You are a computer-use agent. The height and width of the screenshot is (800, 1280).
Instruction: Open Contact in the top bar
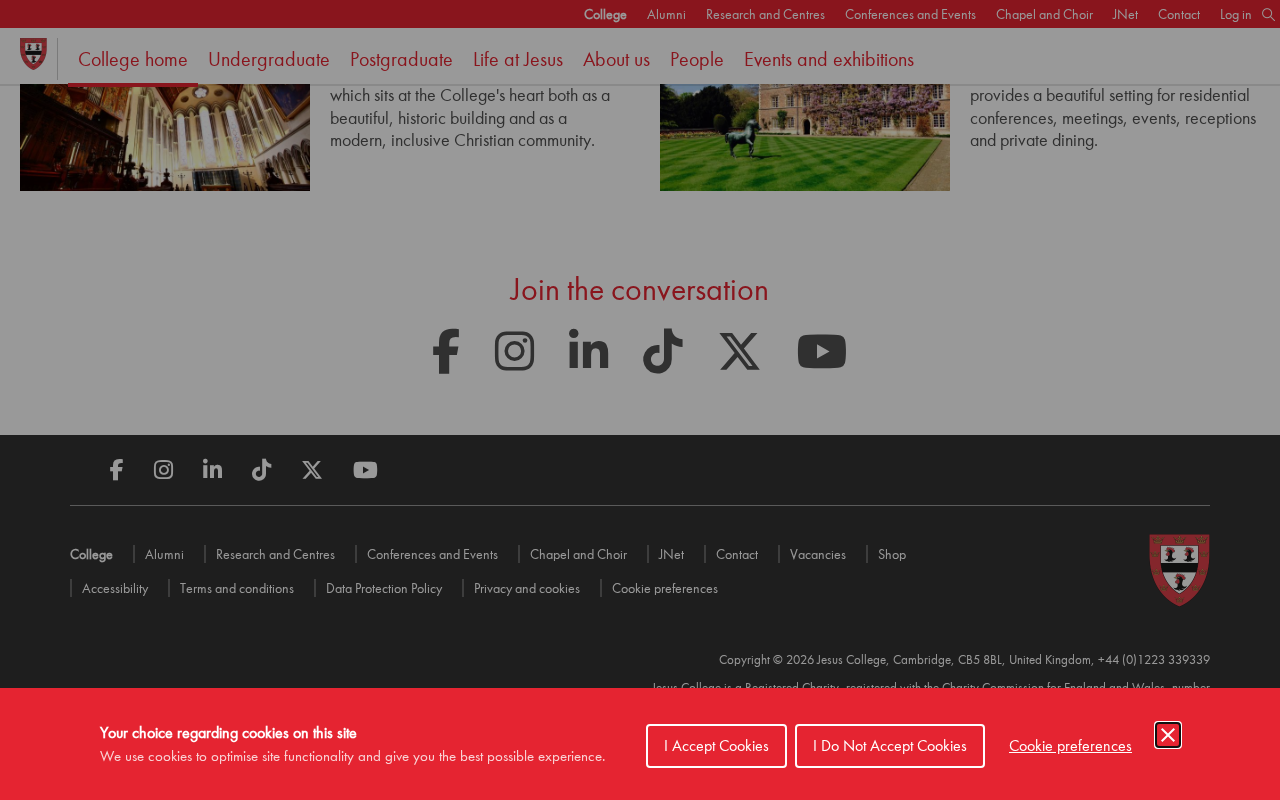pyautogui.click(x=1179, y=14)
